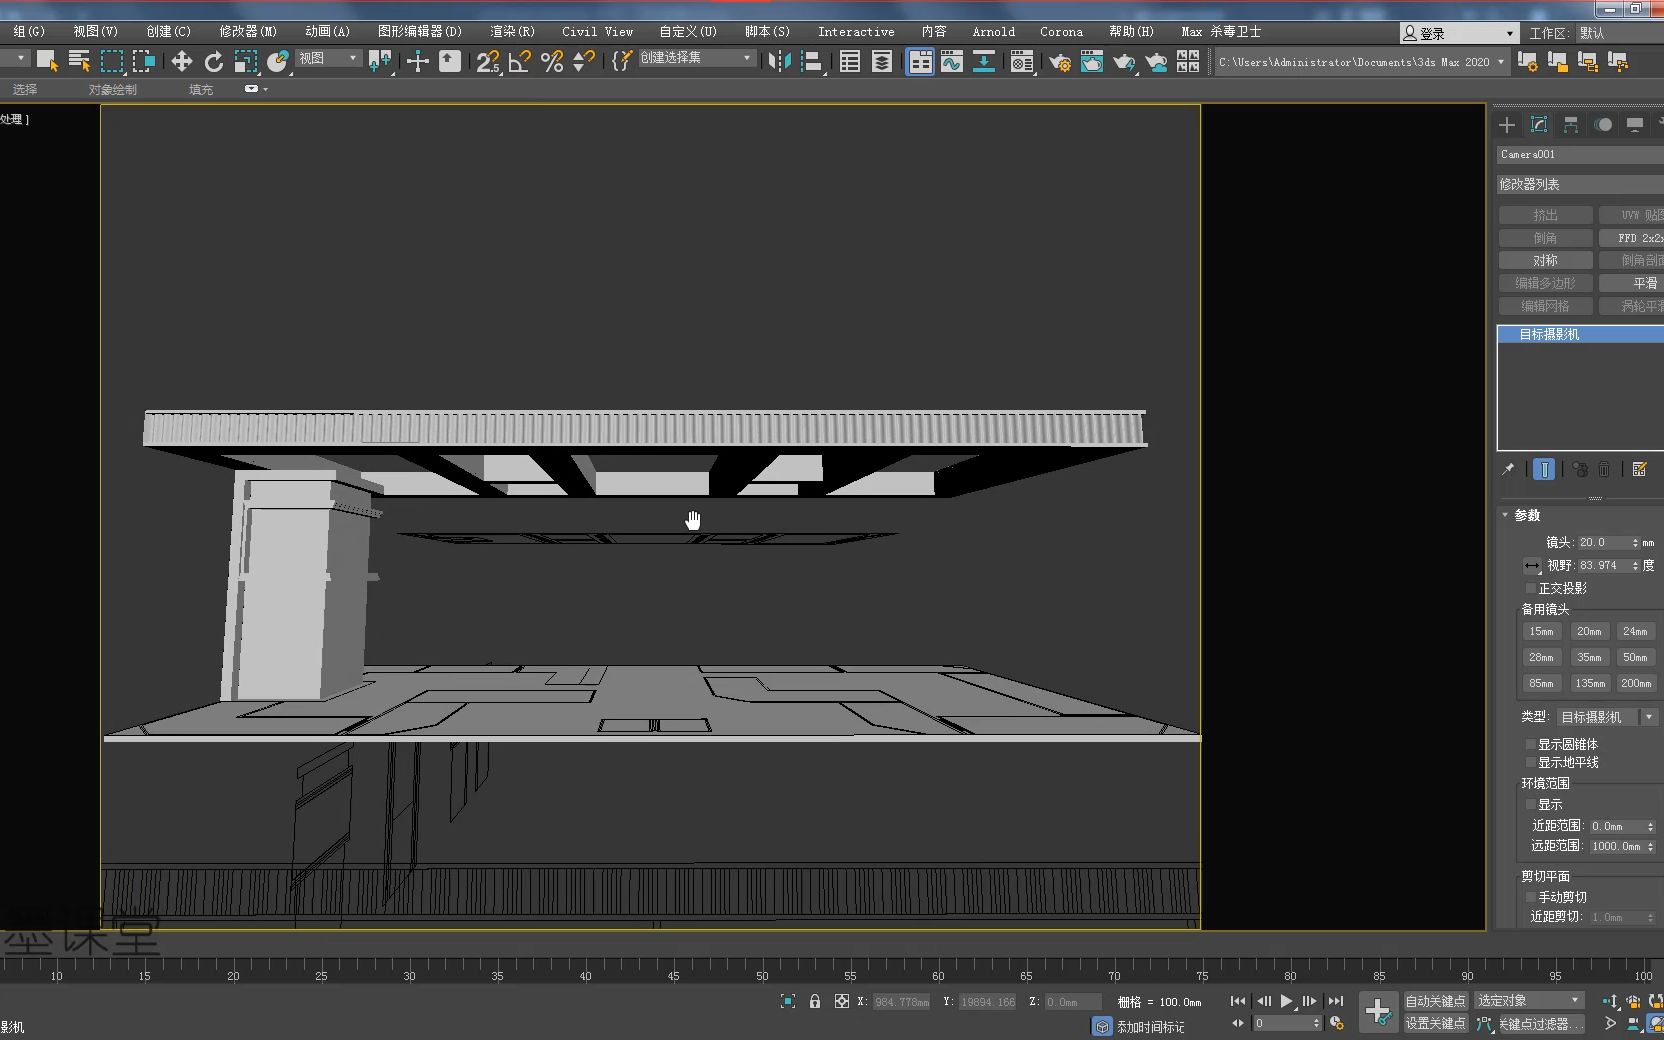
Task: Apply the 对称 modifier button
Action: pyautogui.click(x=1544, y=260)
